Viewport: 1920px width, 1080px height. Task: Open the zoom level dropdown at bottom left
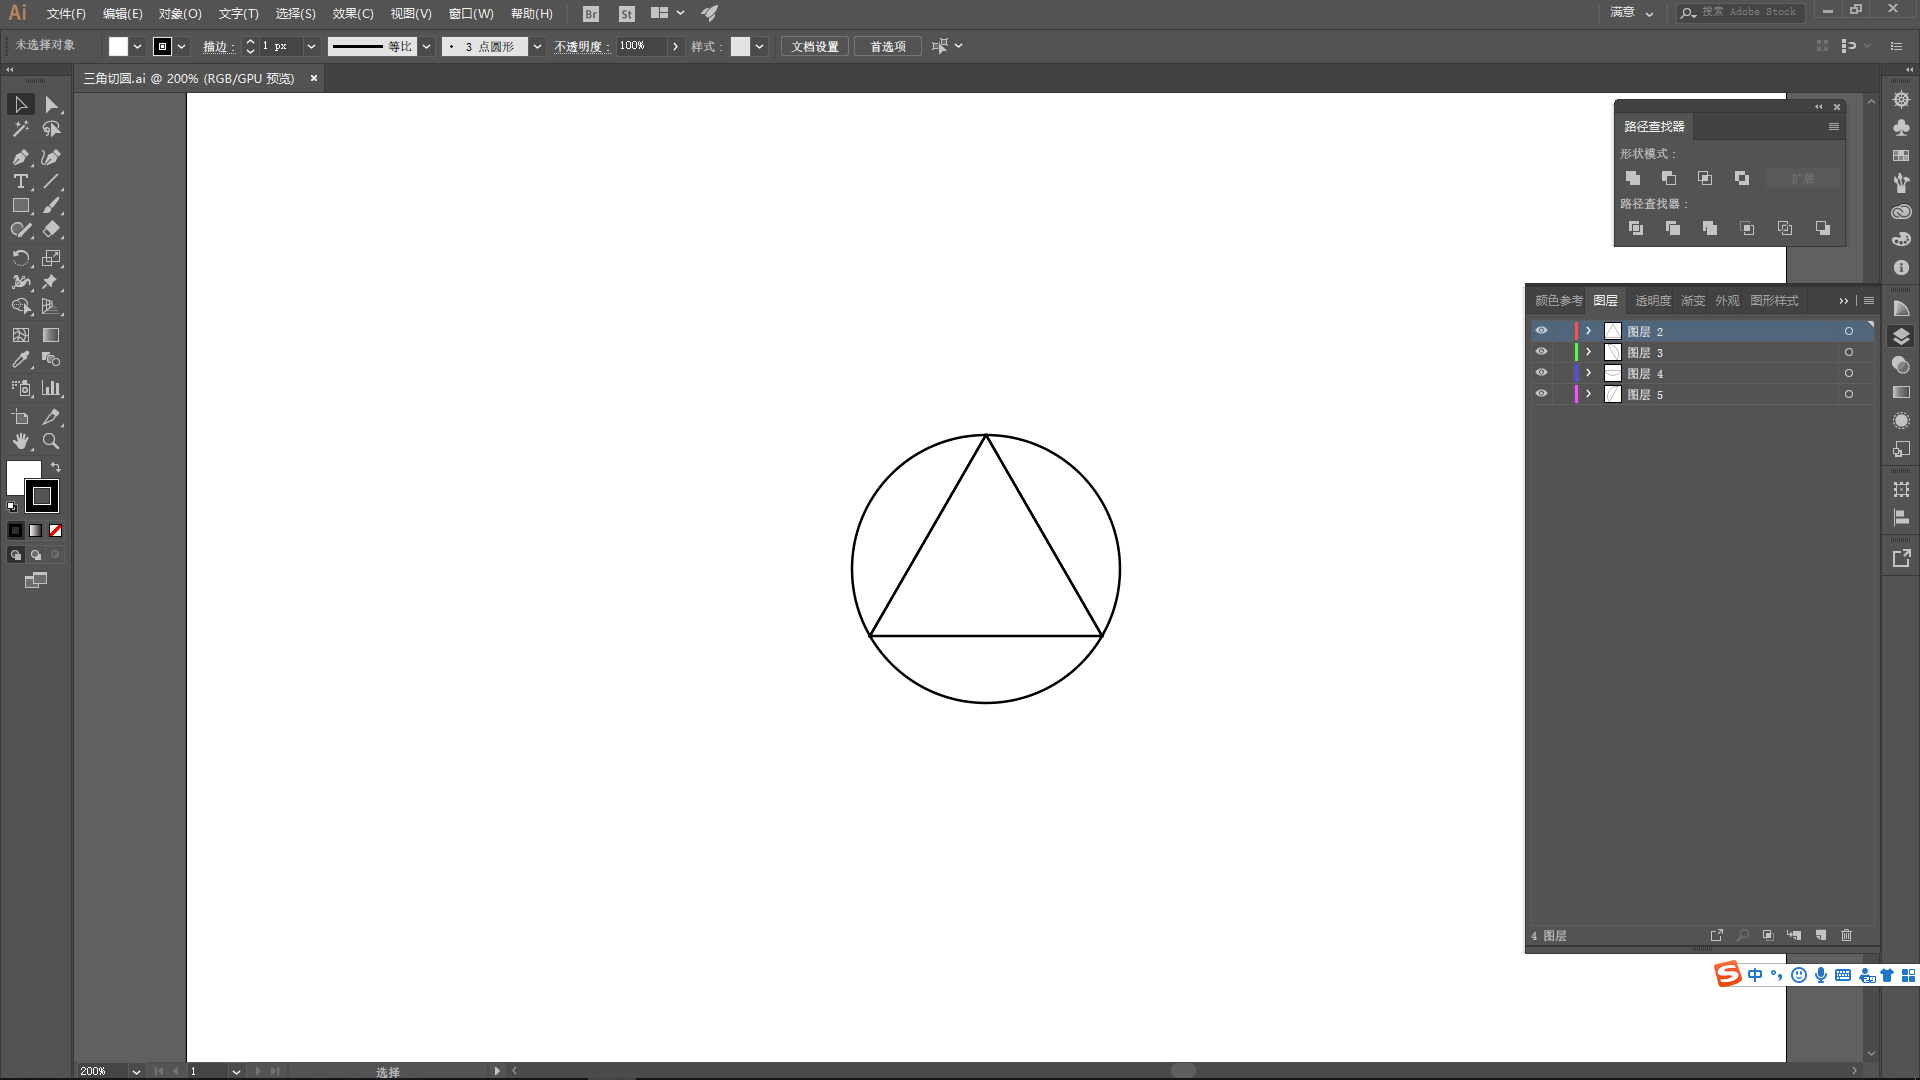[136, 1071]
